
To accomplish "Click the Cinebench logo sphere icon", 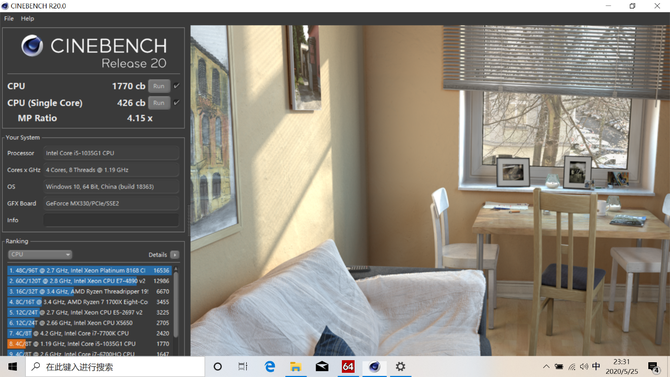I will point(32,45).
